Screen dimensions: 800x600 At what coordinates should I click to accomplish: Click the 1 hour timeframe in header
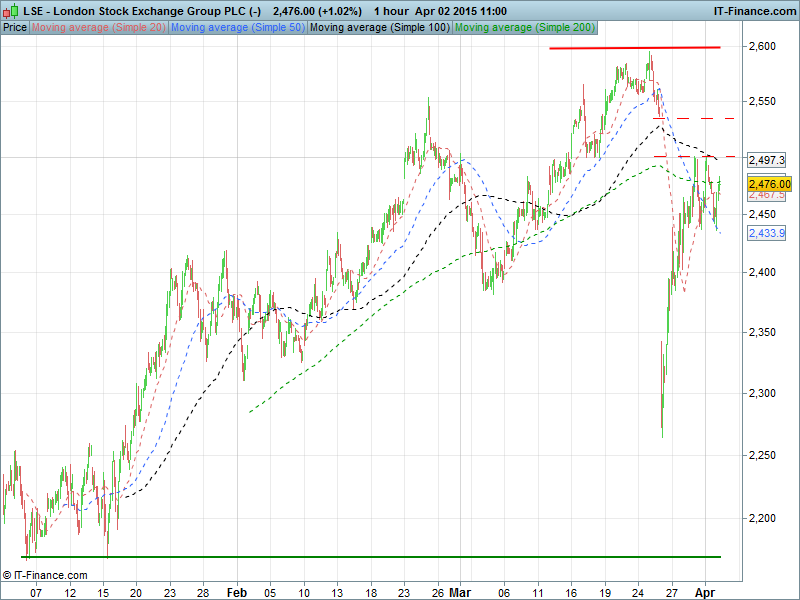(381, 10)
